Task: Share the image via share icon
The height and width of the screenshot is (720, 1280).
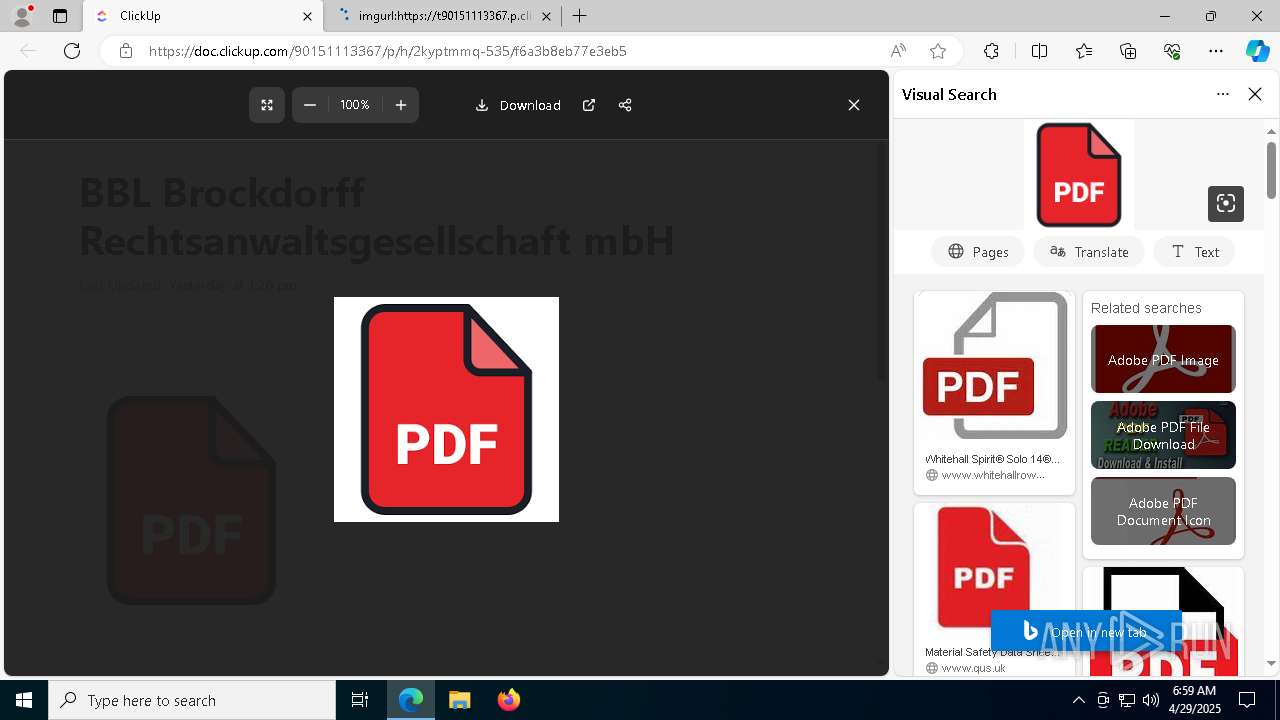Action: pyautogui.click(x=625, y=105)
